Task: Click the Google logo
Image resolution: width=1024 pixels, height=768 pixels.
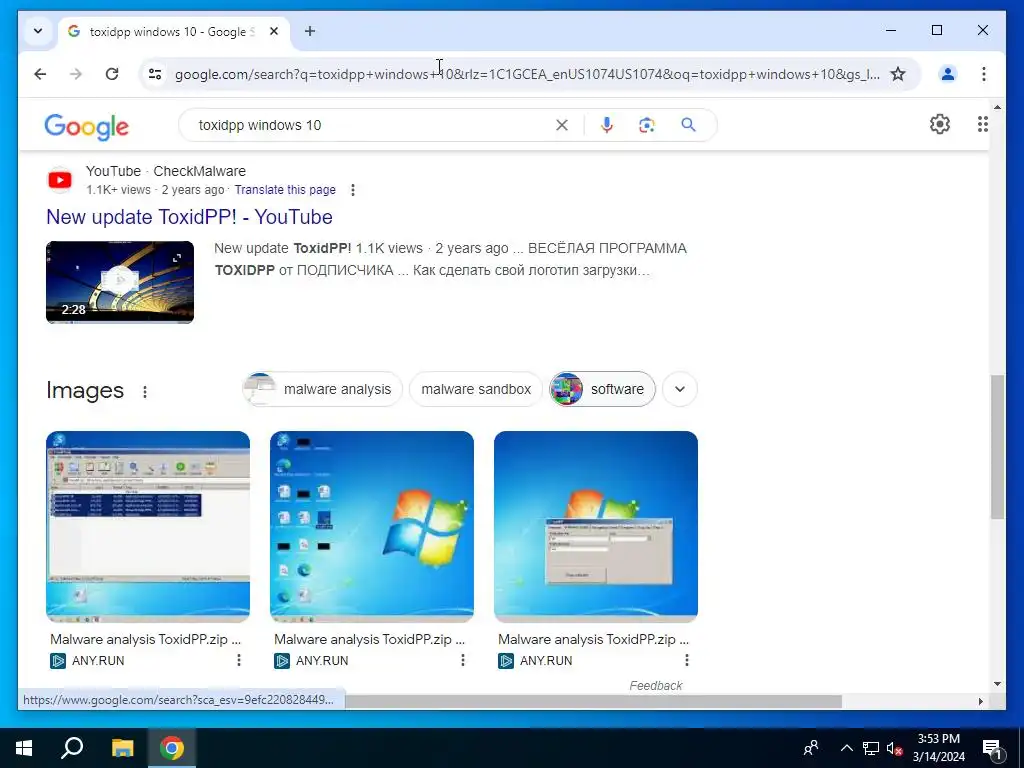Action: point(86,126)
